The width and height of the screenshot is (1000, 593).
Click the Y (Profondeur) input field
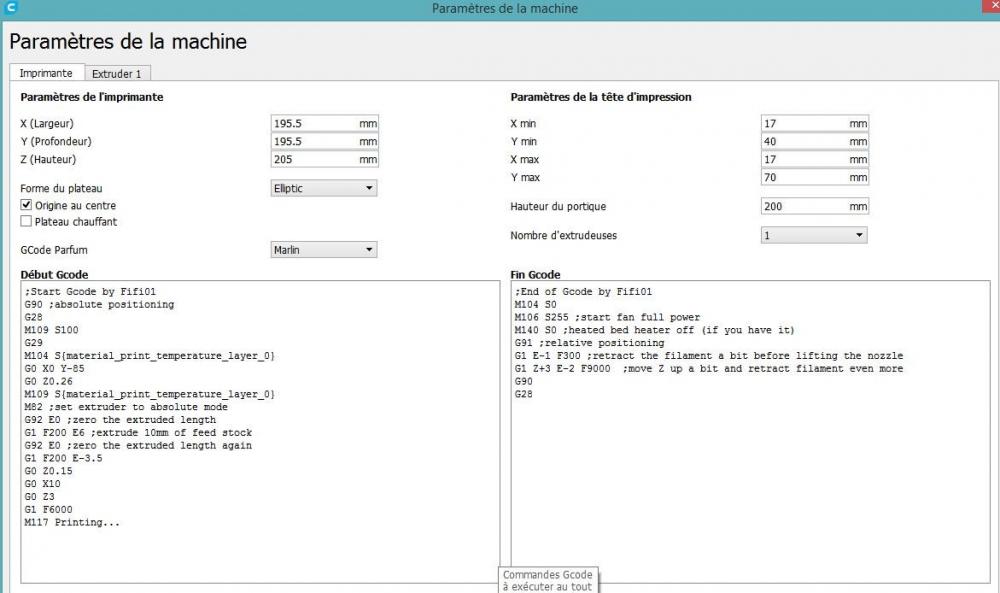click(324, 142)
